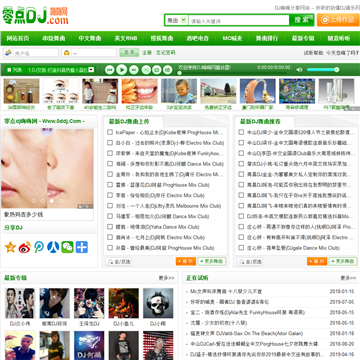Click the user avatar icon beside username field
The height and width of the screenshot is (360, 360).
(8, 53)
